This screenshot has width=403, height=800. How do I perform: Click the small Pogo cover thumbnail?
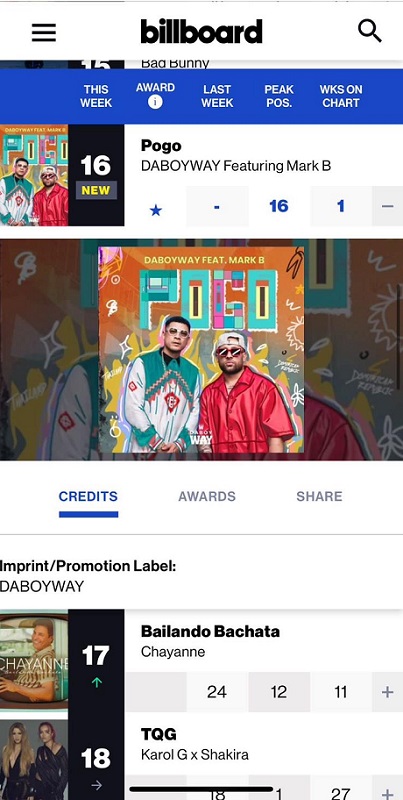coord(34,175)
